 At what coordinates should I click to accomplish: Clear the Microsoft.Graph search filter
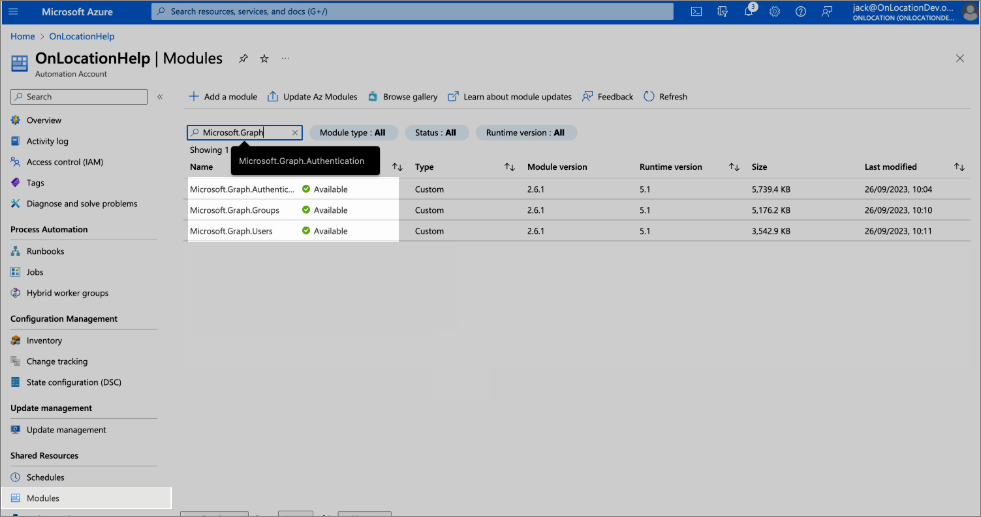(x=294, y=132)
